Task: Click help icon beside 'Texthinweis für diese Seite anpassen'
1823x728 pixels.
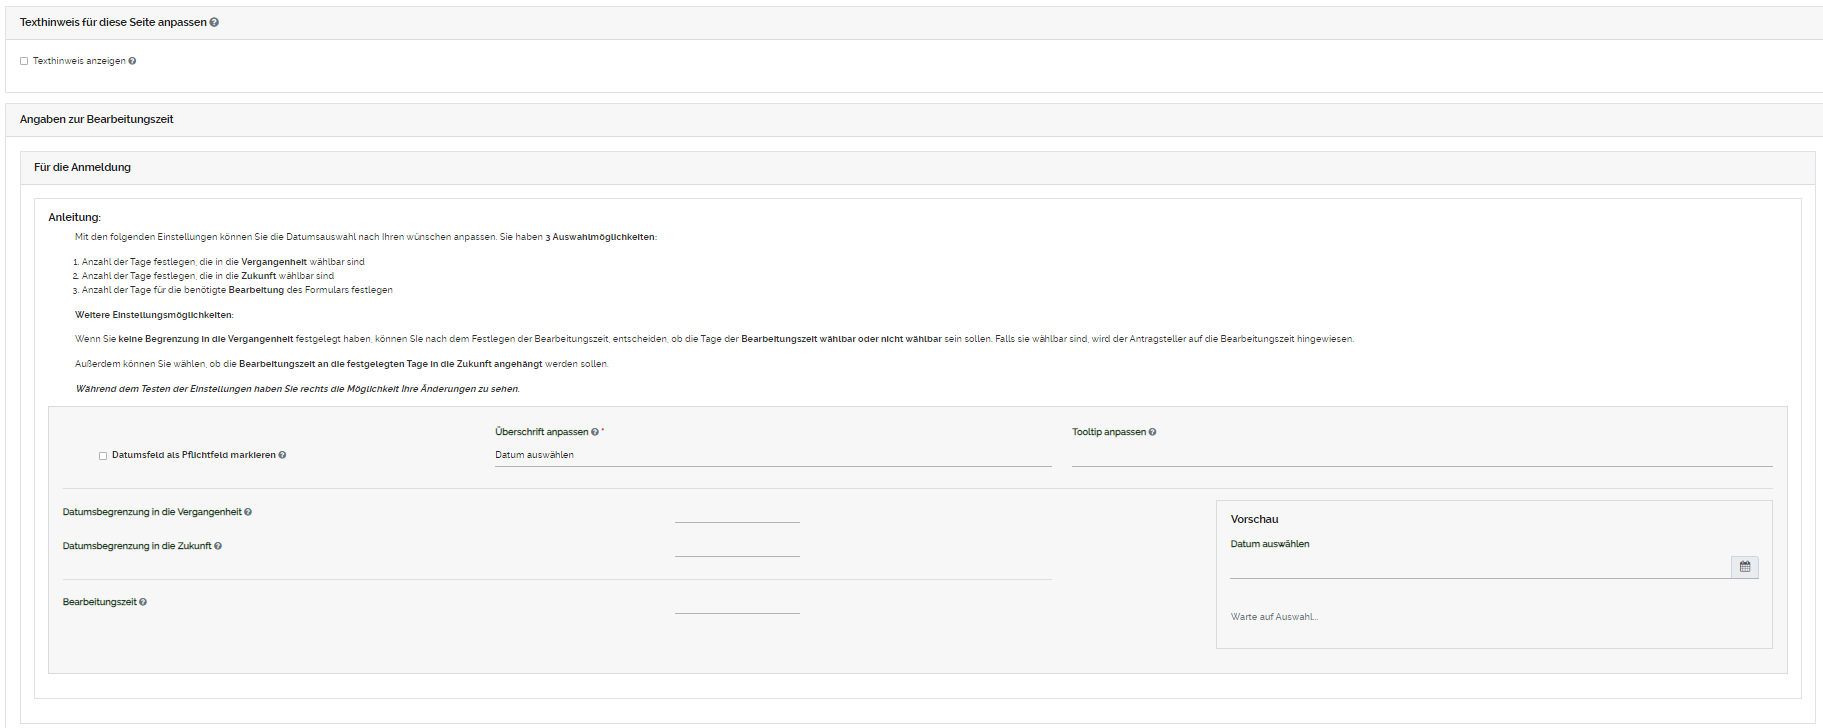Action: click(214, 22)
